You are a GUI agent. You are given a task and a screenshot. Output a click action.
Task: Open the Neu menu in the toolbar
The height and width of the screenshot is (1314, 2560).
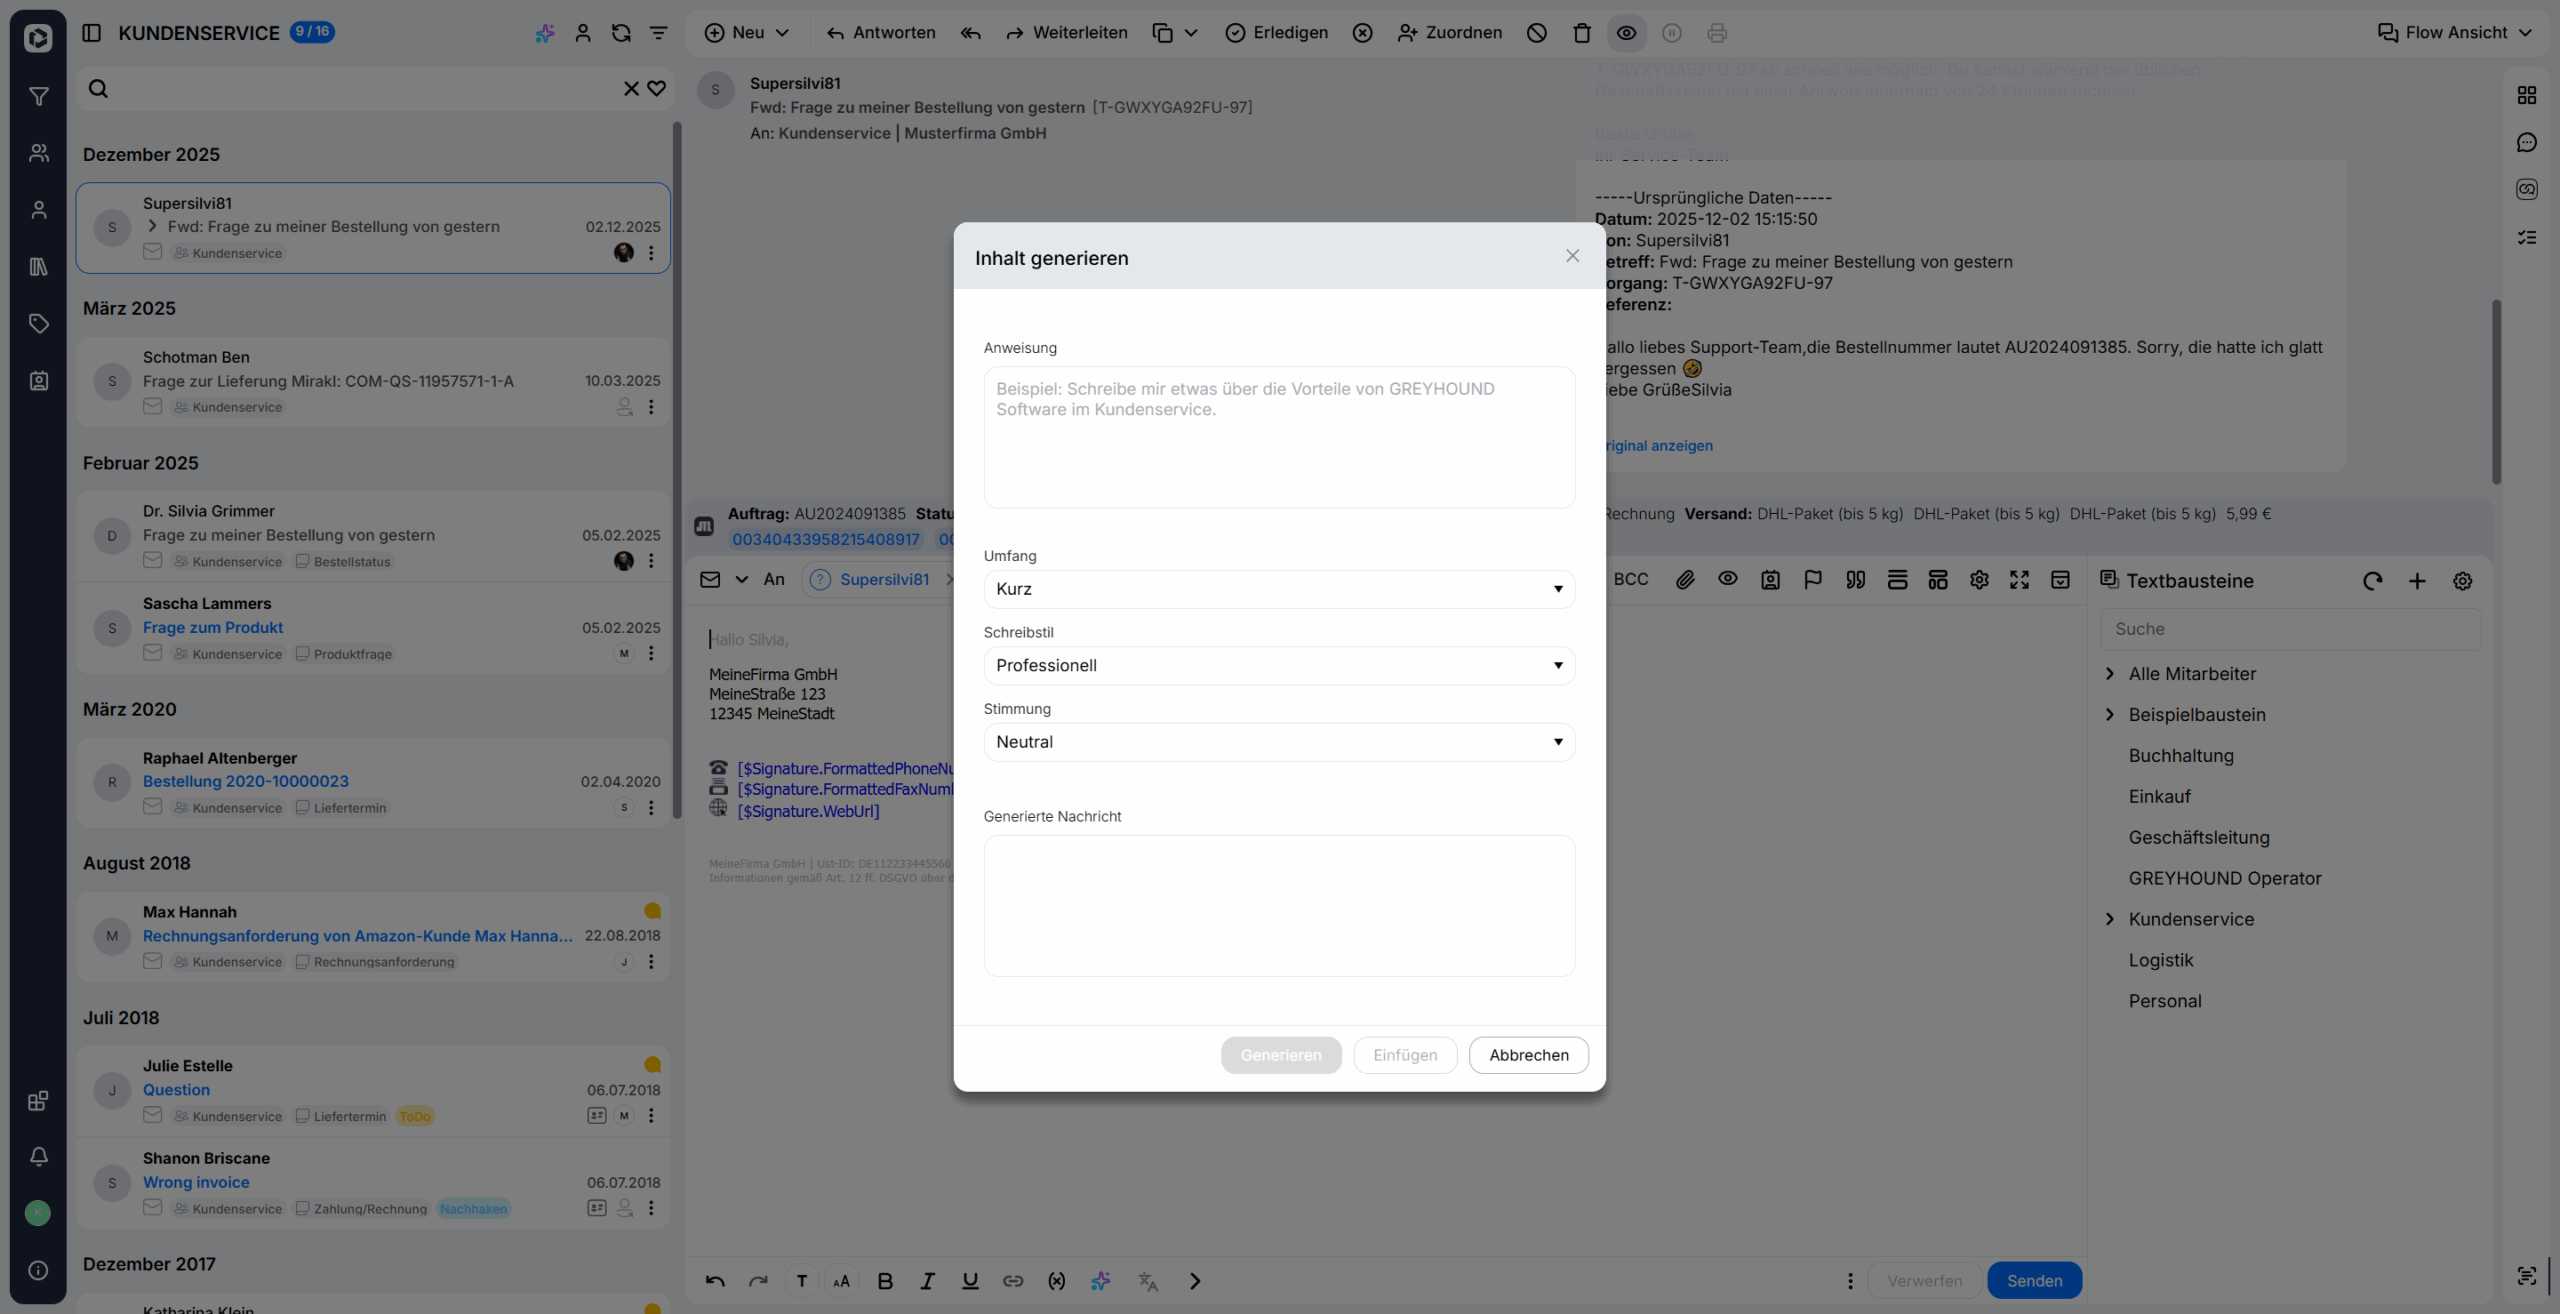747,33
